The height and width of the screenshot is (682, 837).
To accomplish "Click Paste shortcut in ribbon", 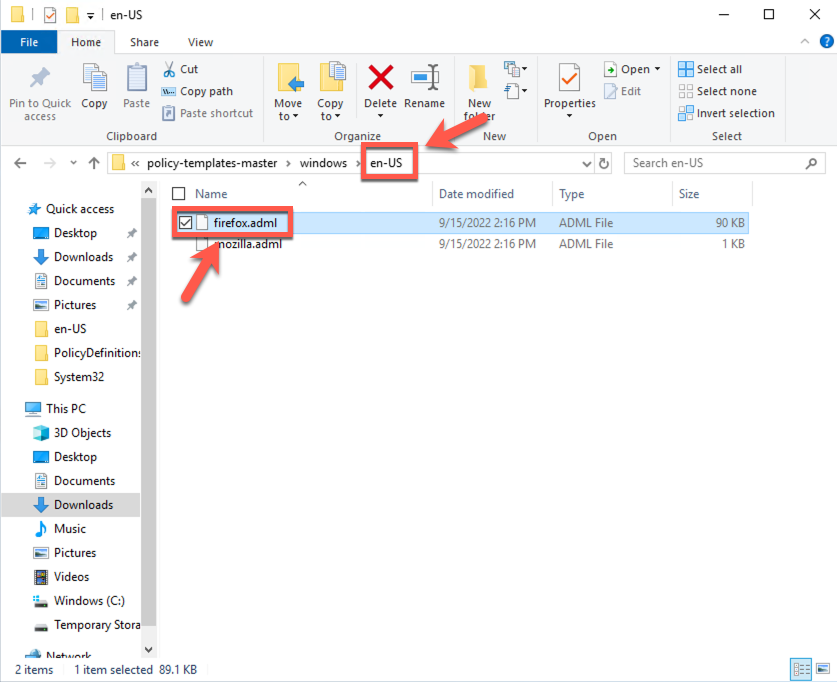I will 208,113.
